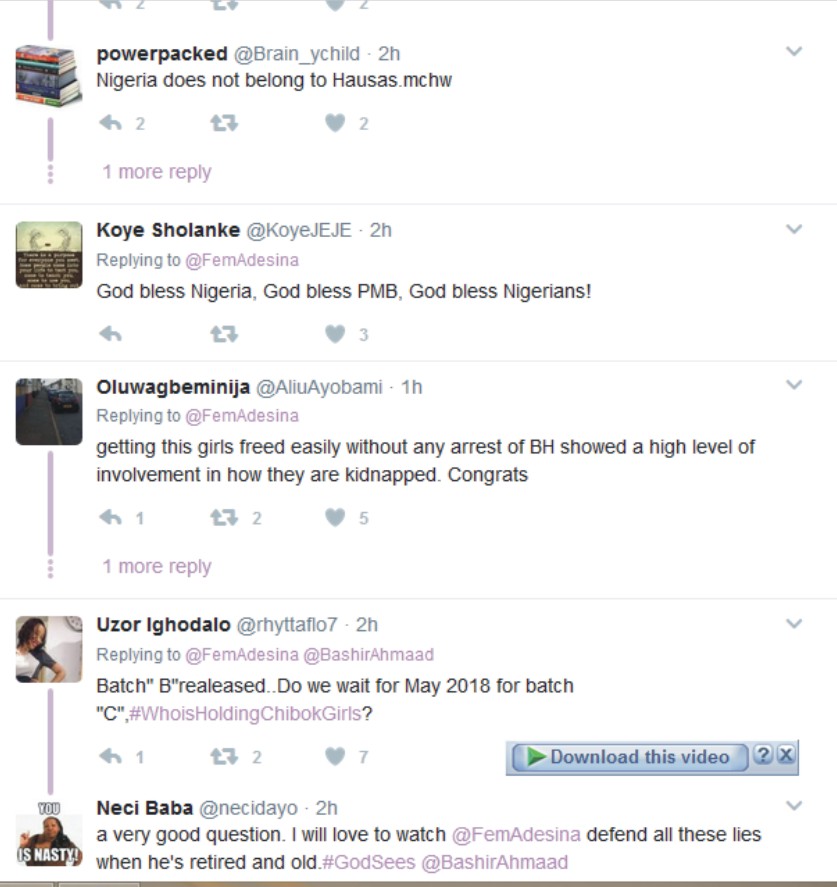Open @BashirAhmaad mention in Neci Baba's tweet
Screen dimensions: 837x887
tap(495, 862)
